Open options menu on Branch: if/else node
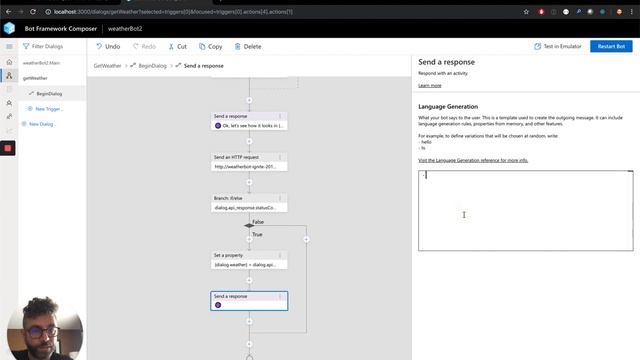Viewport: 640px width, 360px height. point(280,198)
